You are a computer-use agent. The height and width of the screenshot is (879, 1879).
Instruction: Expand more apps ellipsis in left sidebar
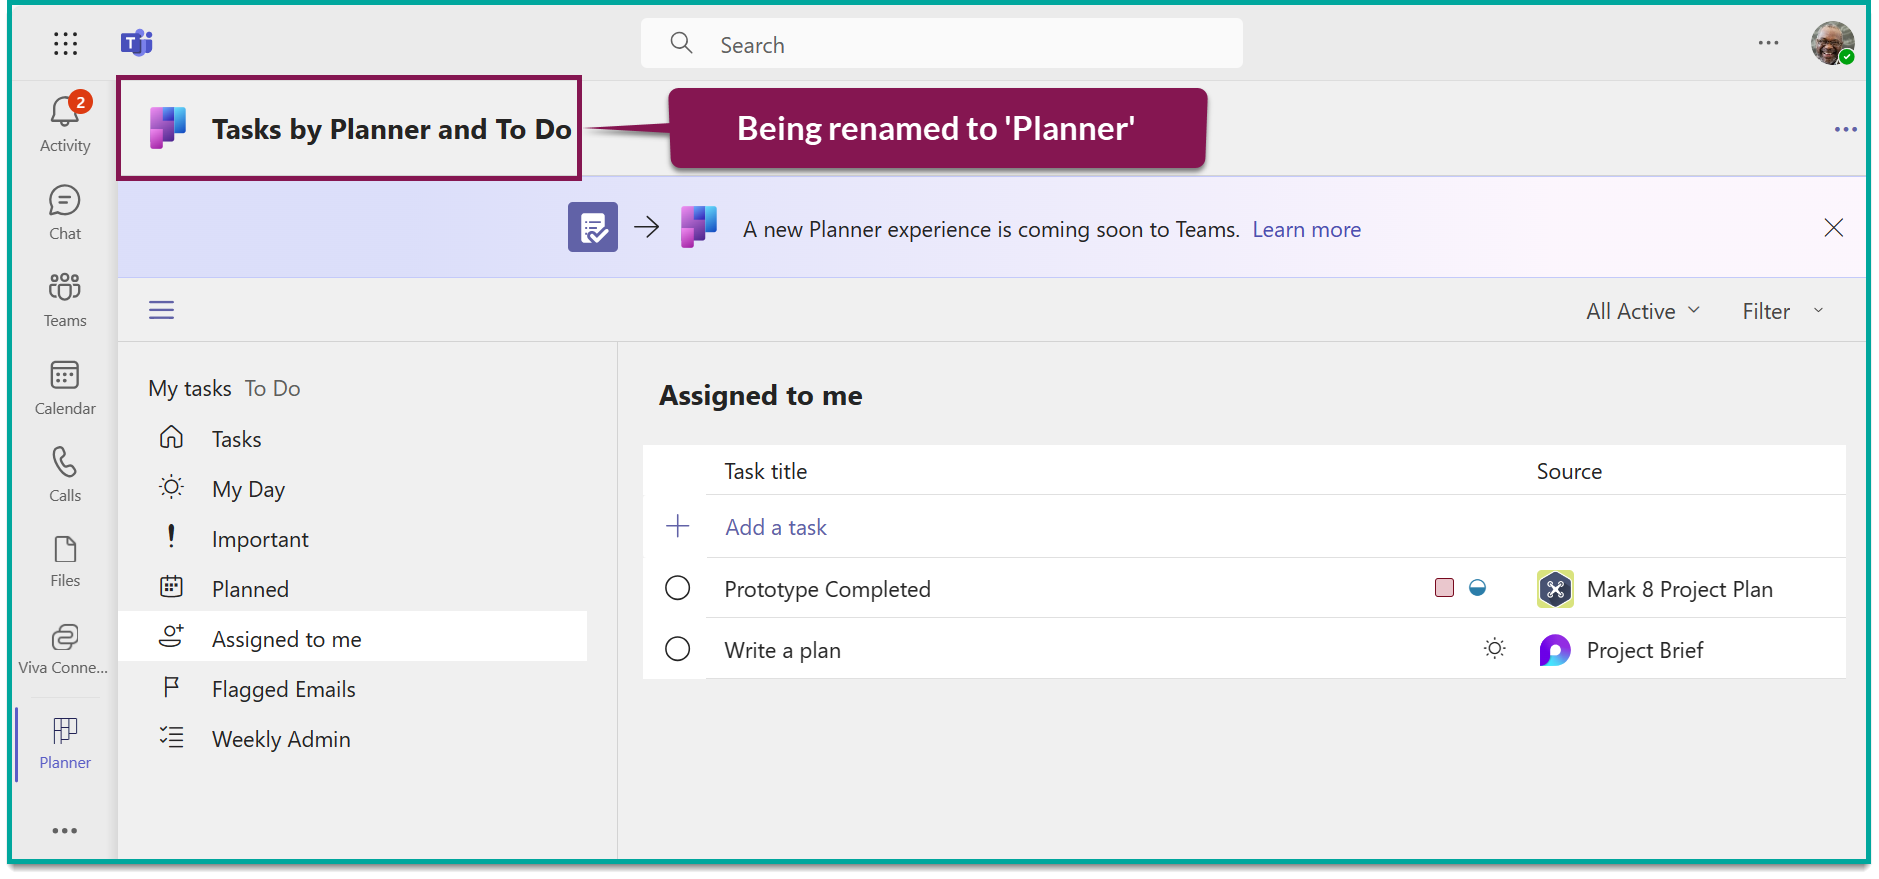[65, 830]
